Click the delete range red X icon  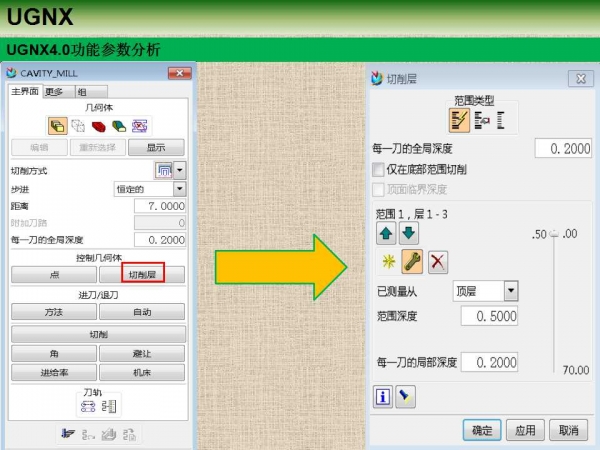[x=438, y=262]
